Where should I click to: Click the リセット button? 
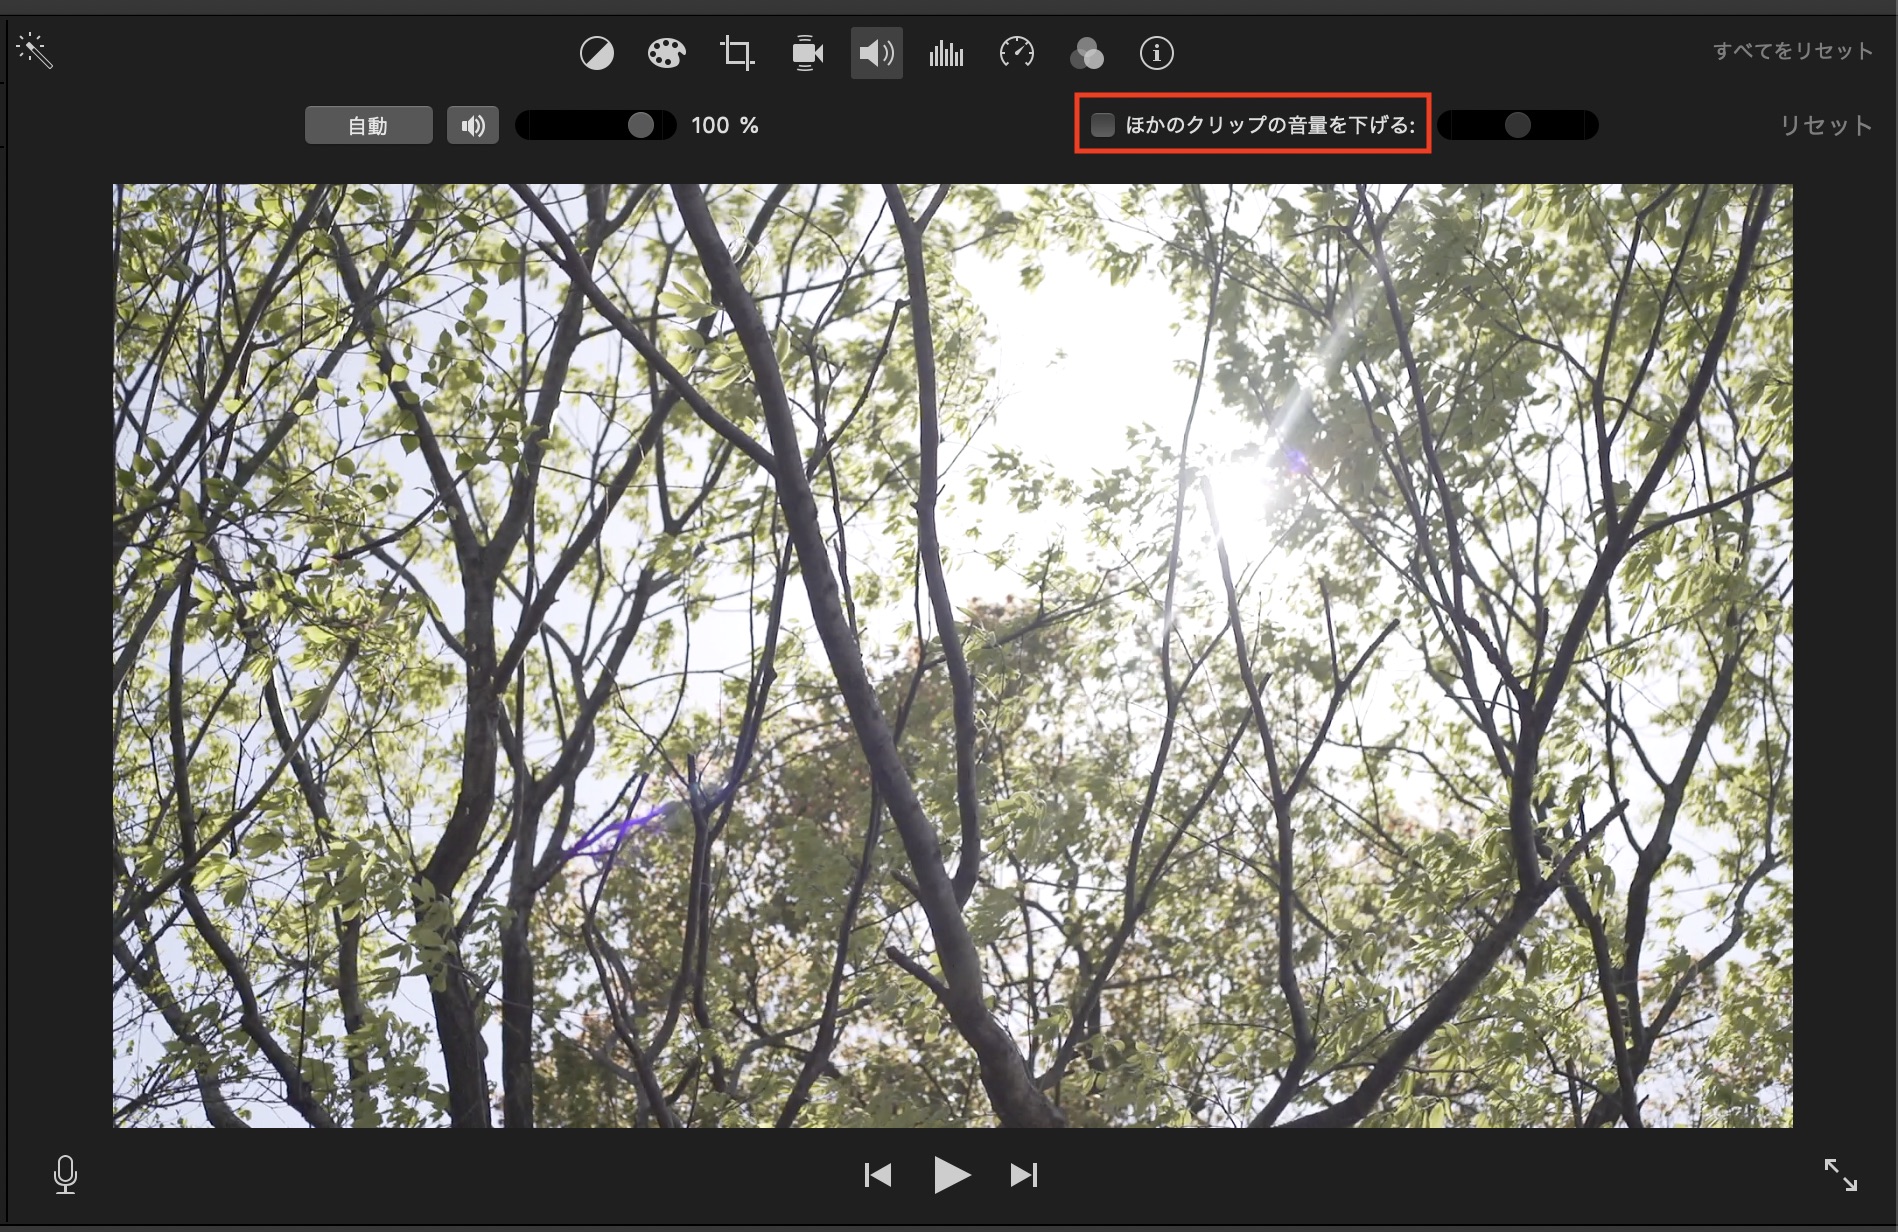point(1826,125)
